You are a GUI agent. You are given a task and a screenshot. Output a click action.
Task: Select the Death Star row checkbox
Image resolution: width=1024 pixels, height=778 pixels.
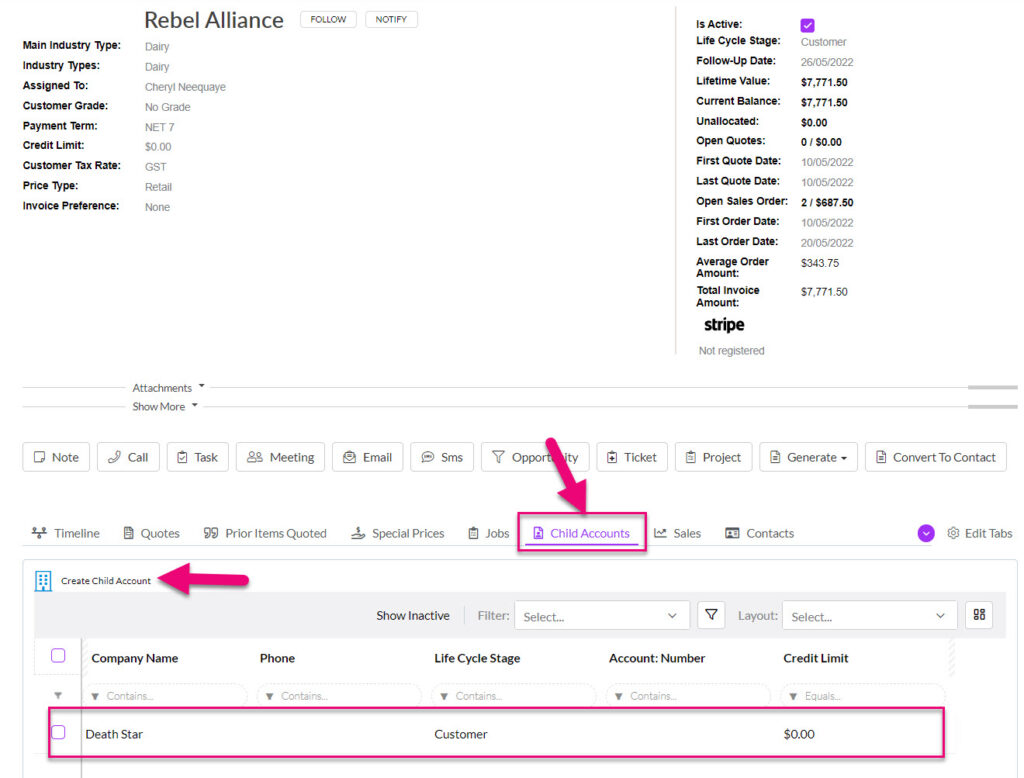(x=58, y=732)
